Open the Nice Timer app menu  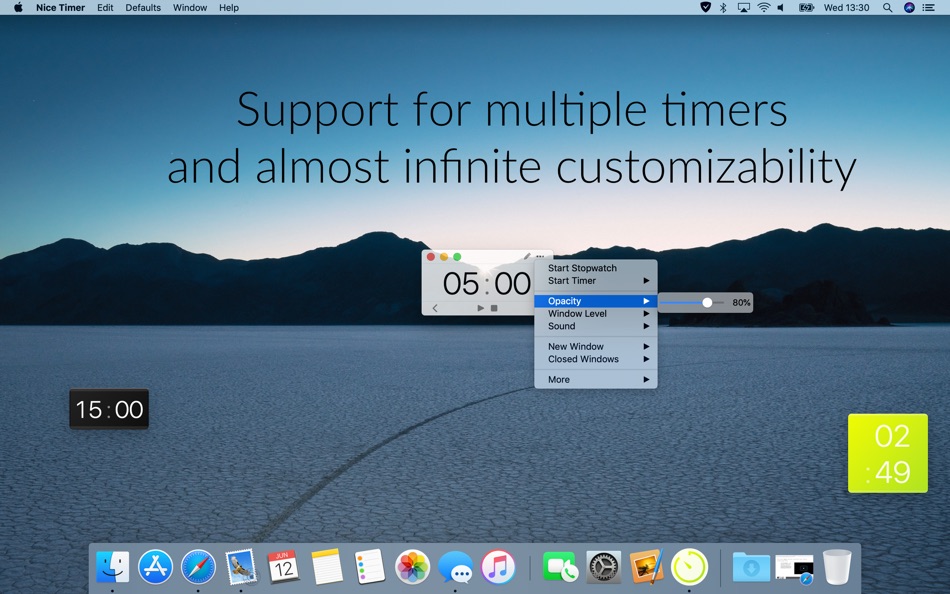coord(60,8)
